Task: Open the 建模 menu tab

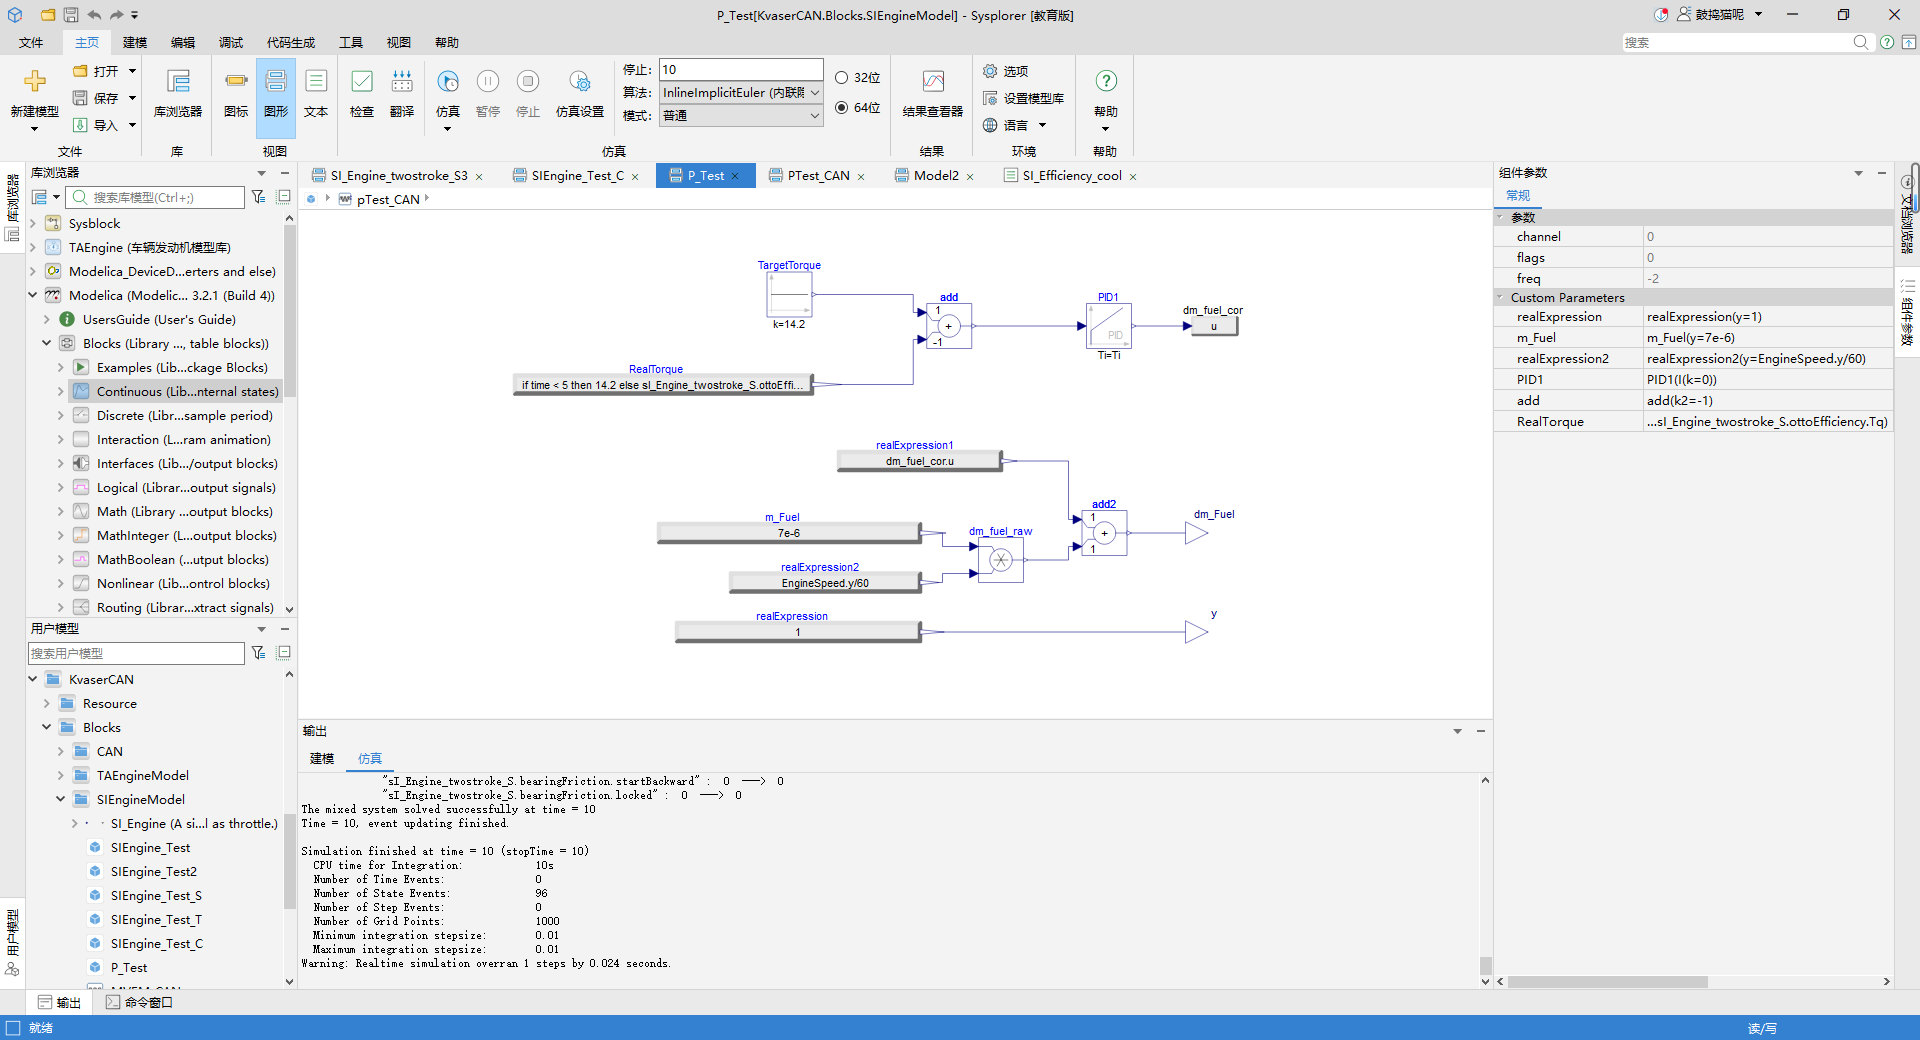Action: [135, 43]
